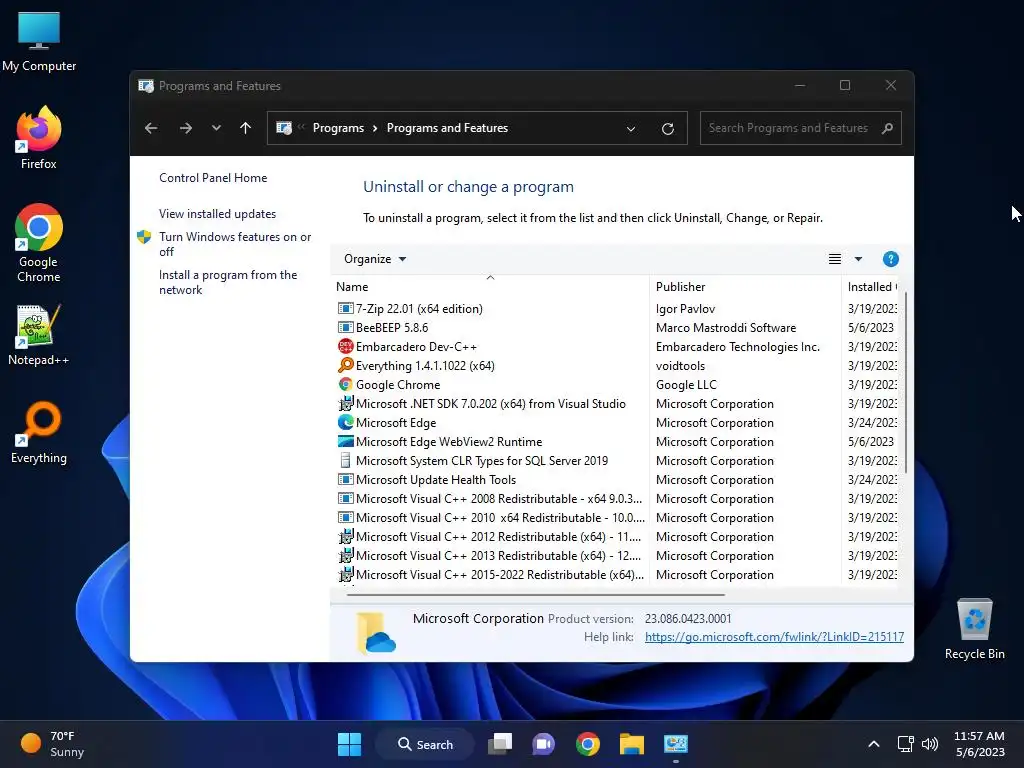Select Microsoft Visual C++ 2008 Redistributable row

pyautogui.click(x=616, y=498)
